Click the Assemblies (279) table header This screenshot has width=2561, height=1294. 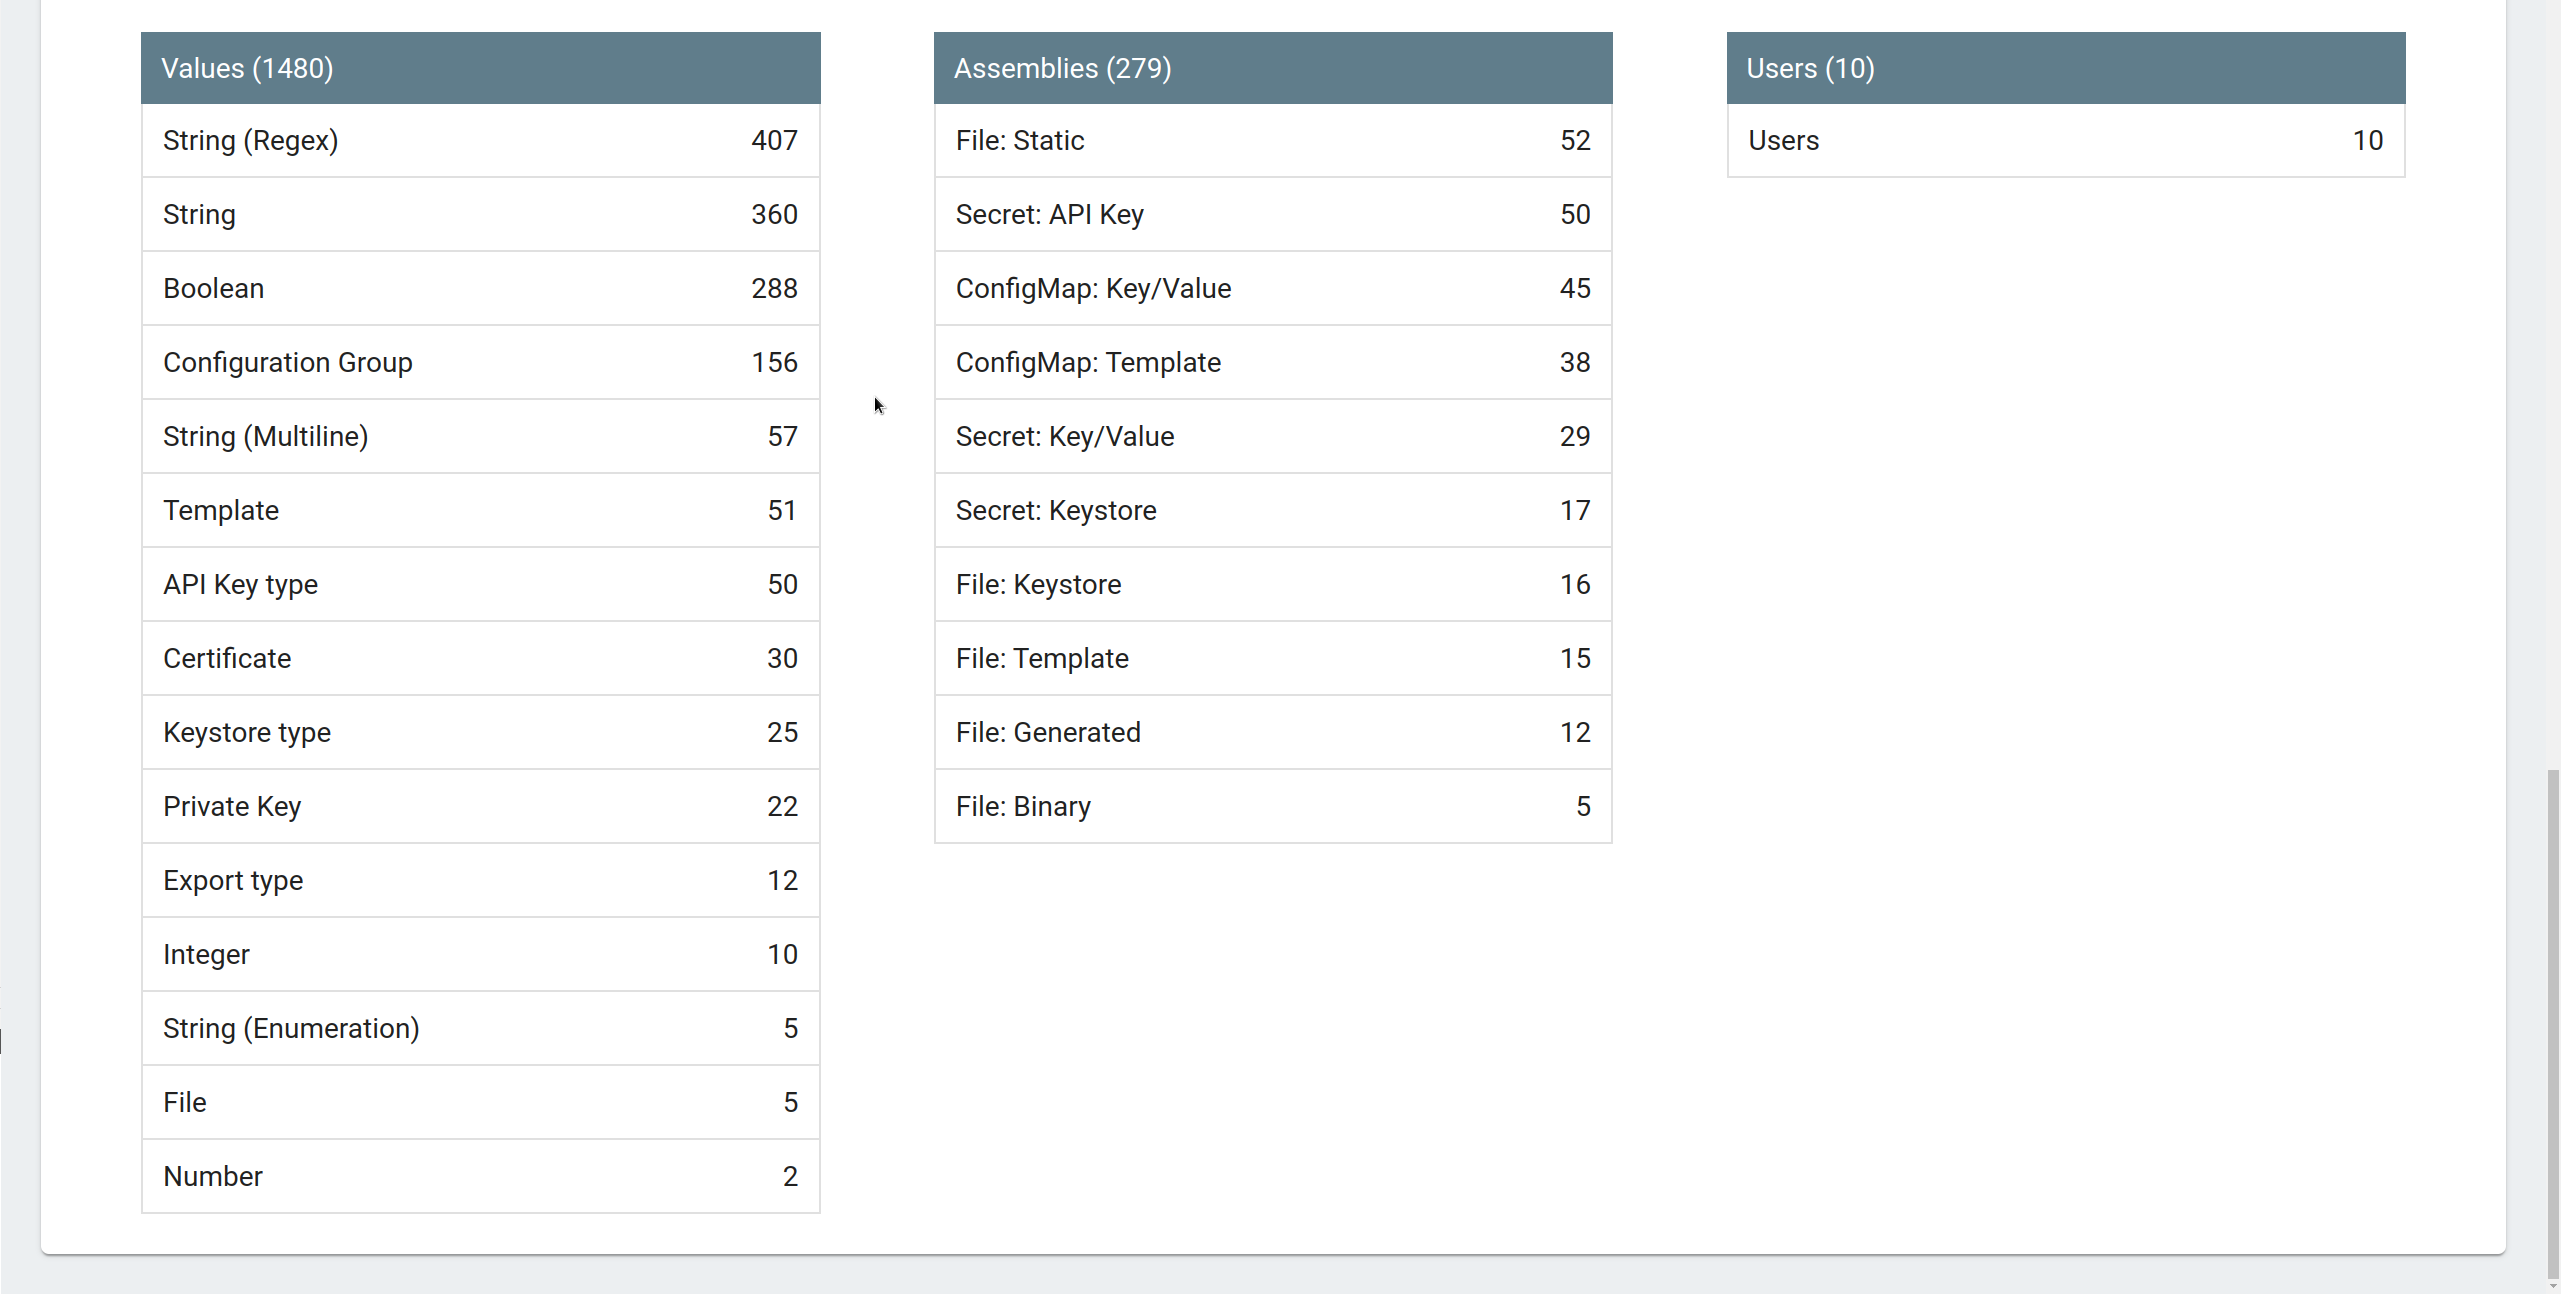[x=1272, y=68]
